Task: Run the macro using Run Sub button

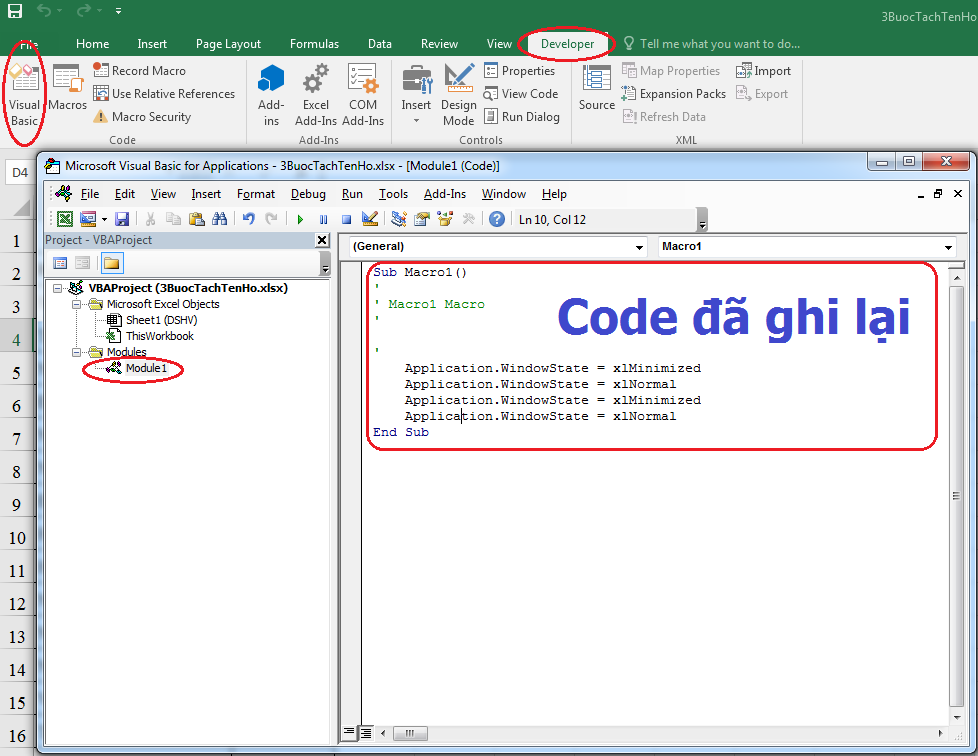Action: 300,219
